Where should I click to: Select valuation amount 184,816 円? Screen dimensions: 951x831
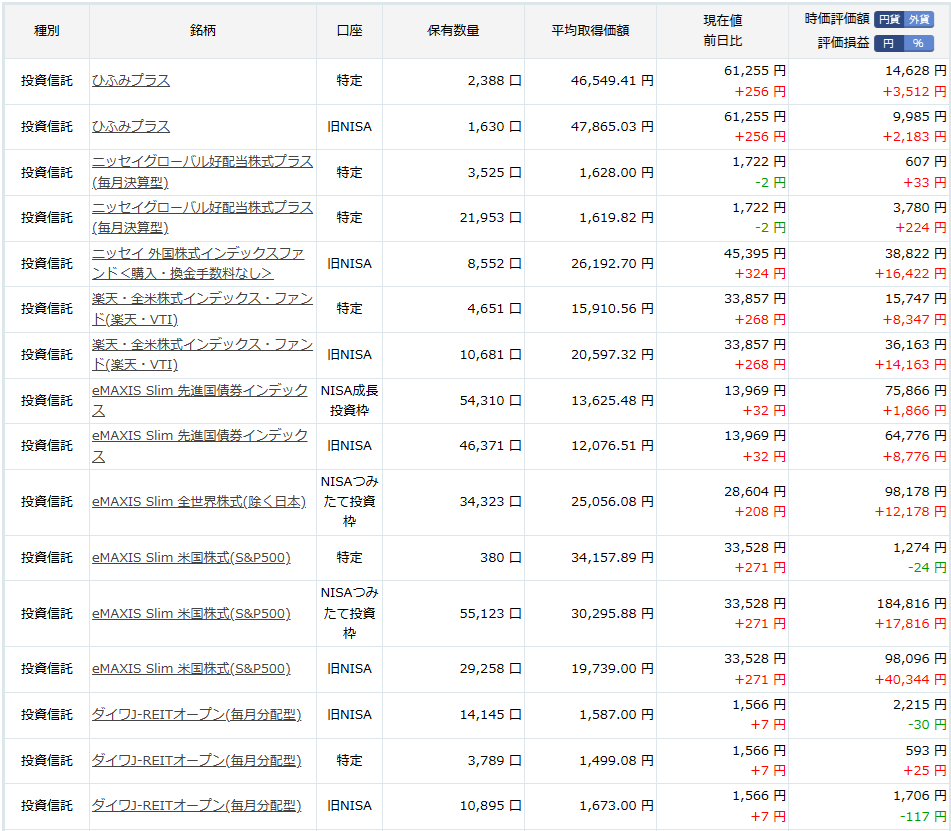pyautogui.click(x=912, y=604)
